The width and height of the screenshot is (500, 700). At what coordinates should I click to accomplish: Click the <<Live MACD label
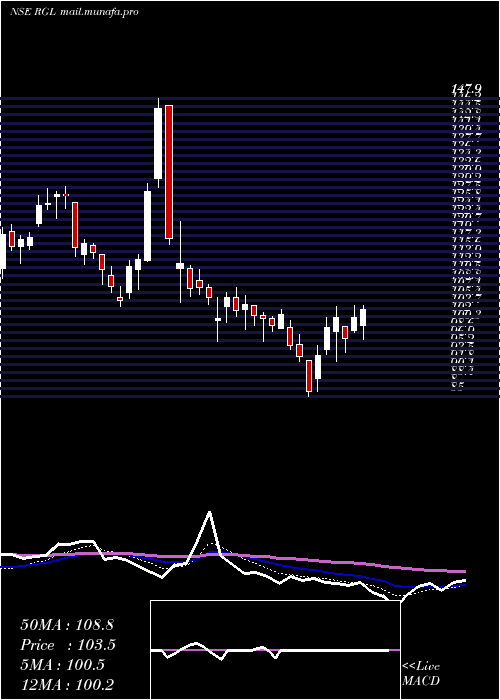(x=421, y=673)
